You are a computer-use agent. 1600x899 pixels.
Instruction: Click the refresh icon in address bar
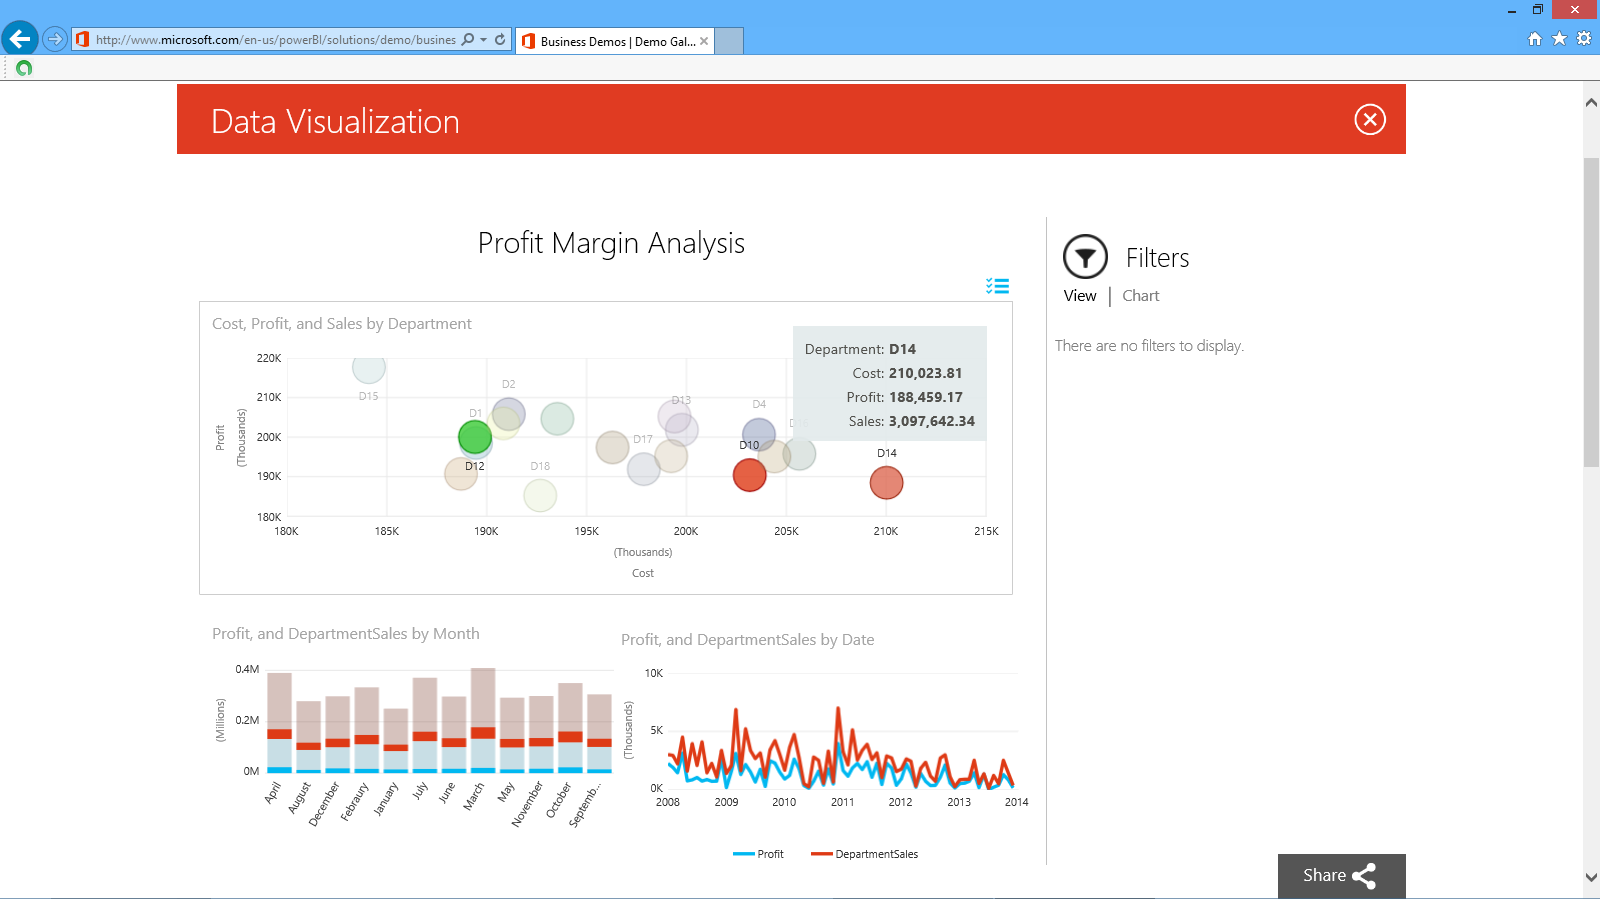click(500, 40)
